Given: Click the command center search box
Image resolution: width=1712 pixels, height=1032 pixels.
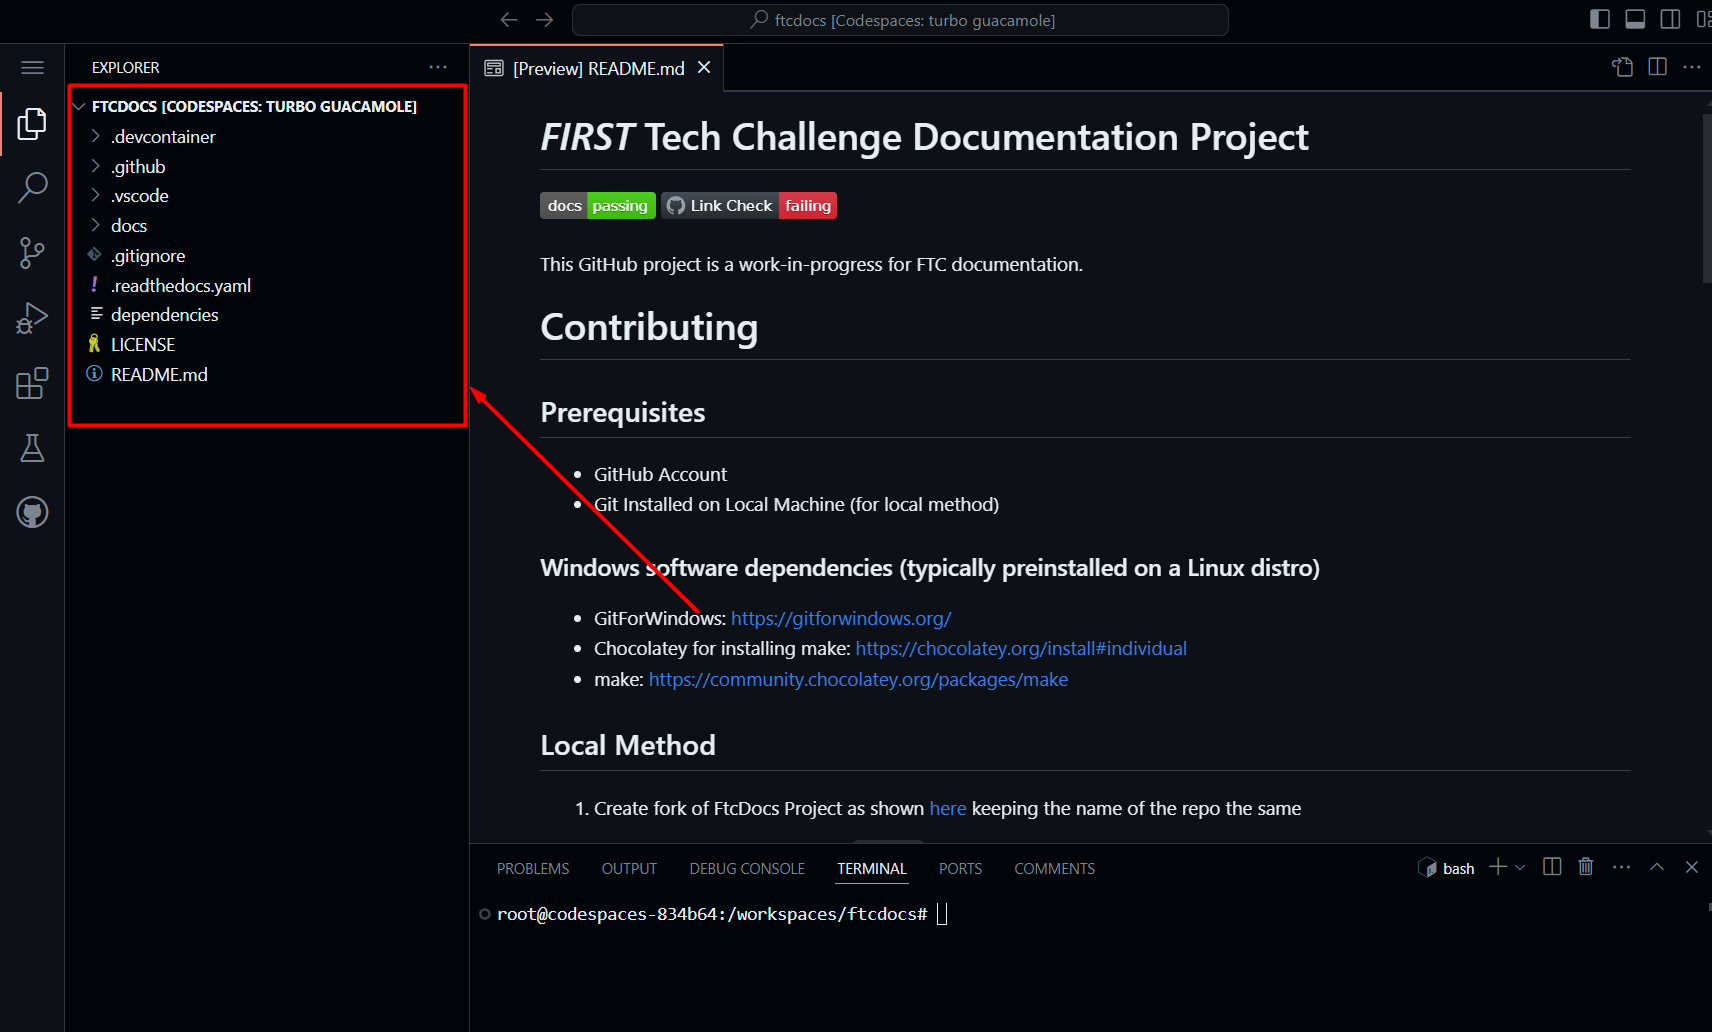Looking at the screenshot, I should tap(900, 20).
